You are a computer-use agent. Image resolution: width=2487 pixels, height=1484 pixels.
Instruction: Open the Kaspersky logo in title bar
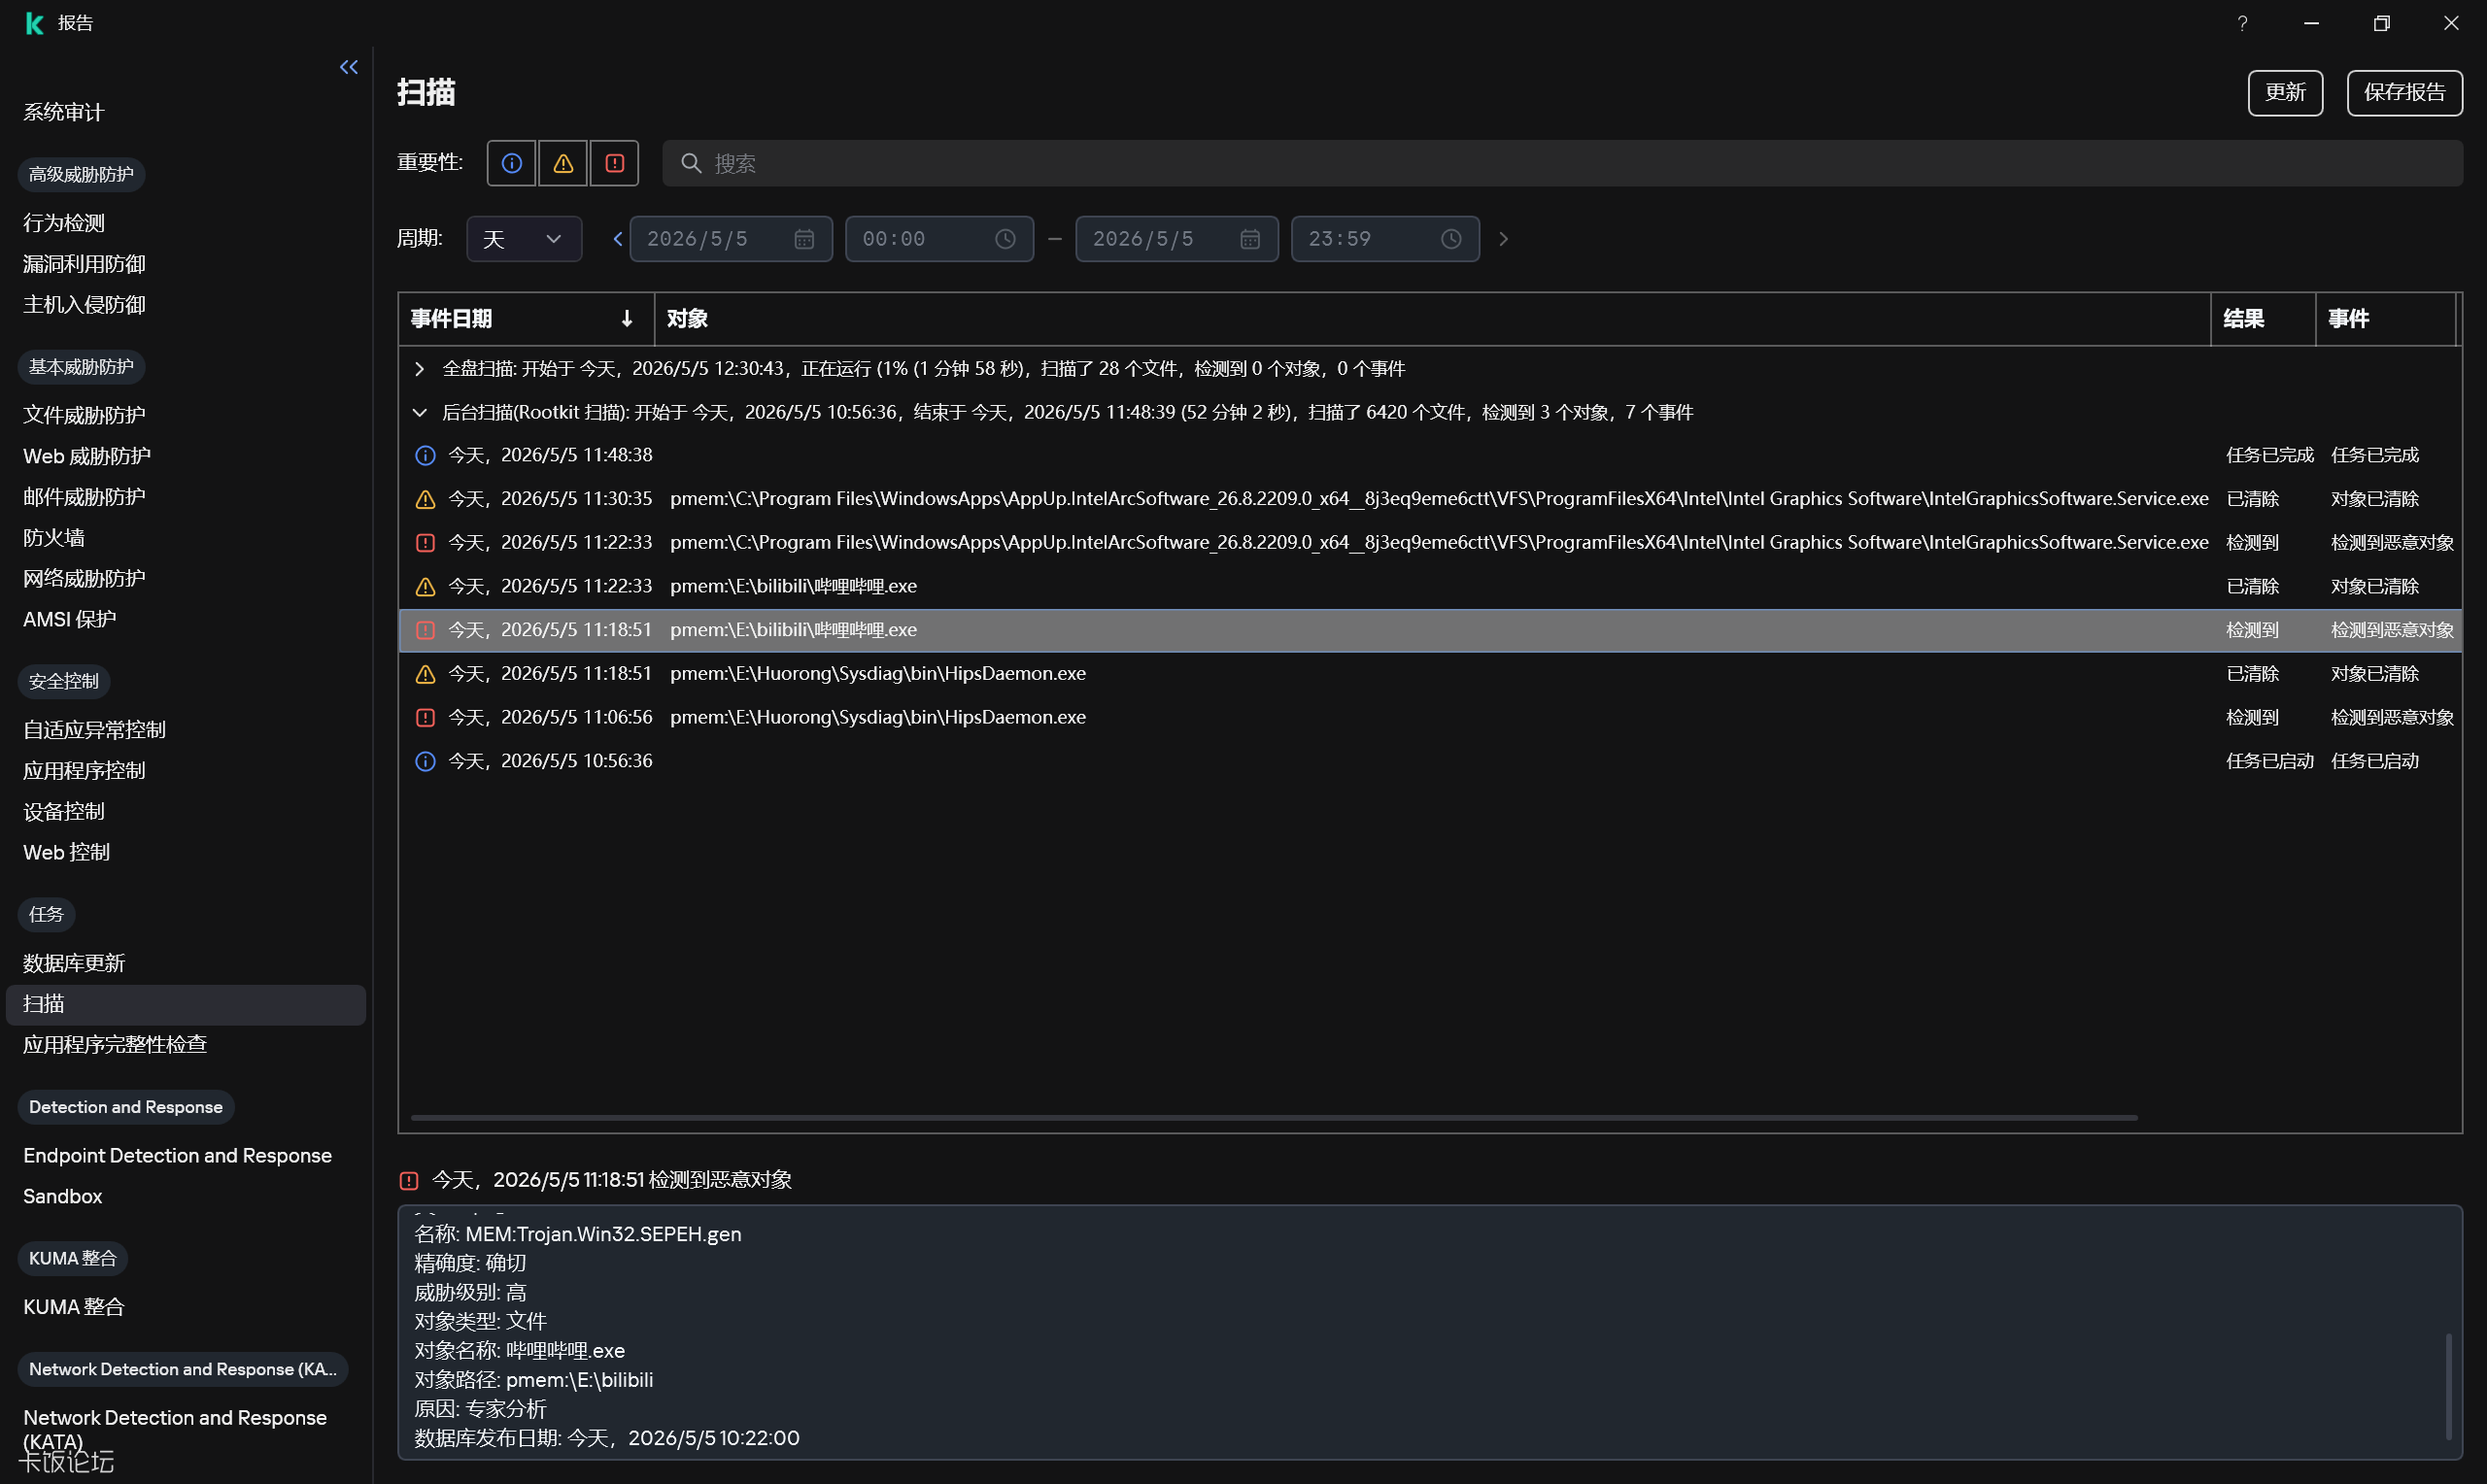click(34, 23)
